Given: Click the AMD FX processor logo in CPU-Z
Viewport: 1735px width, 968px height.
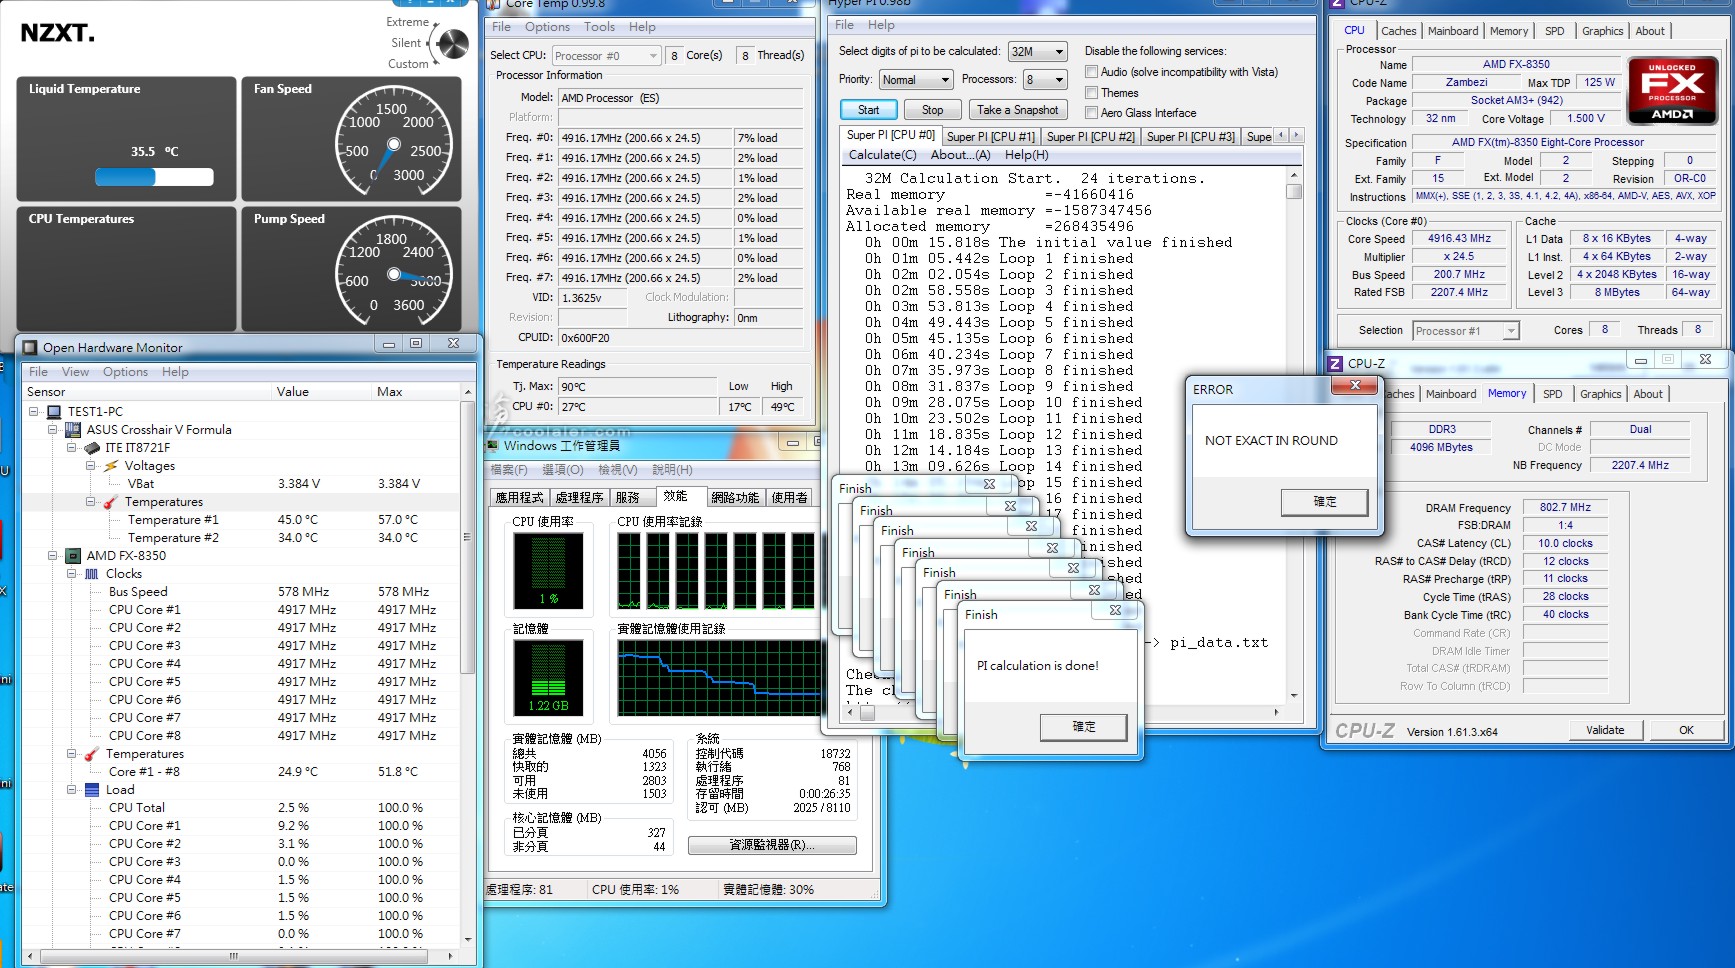Looking at the screenshot, I should (x=1672, y=91).
